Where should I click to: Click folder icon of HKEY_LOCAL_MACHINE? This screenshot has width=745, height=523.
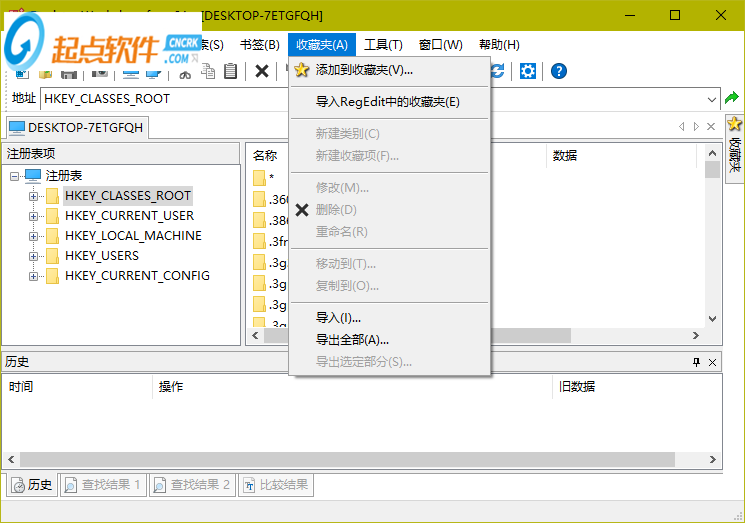tap(52, 236)
